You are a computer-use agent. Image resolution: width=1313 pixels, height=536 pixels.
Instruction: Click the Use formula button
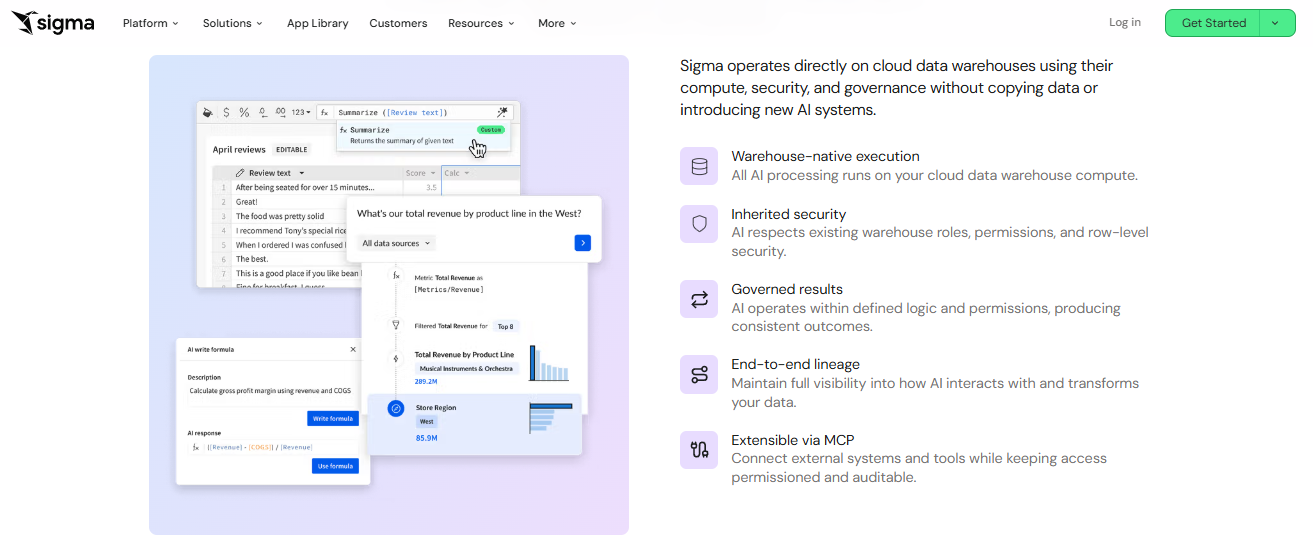click(335, 466)
